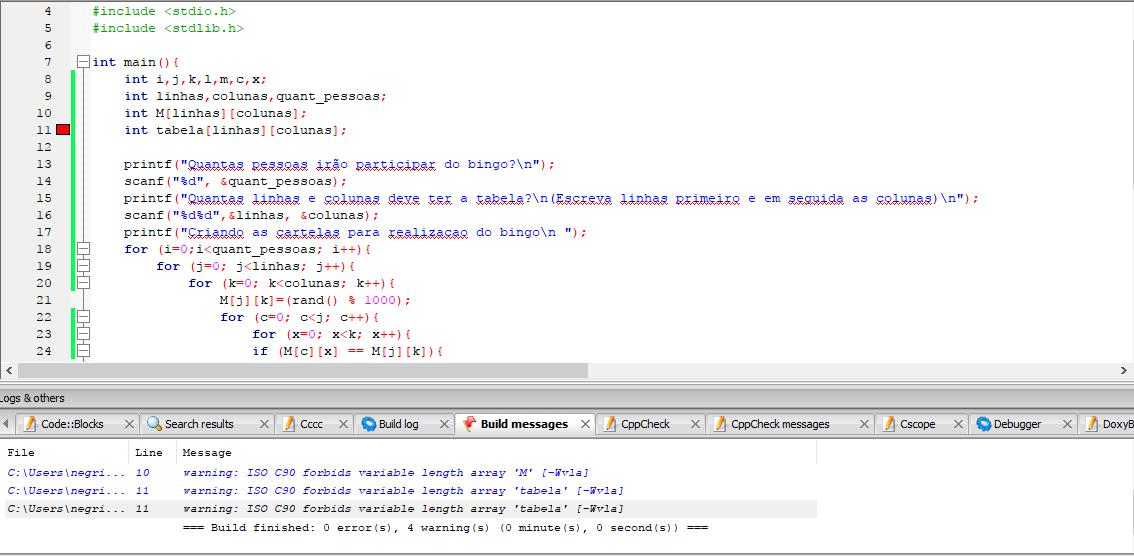Collapse the main function fold at line 7

(83, 62)
